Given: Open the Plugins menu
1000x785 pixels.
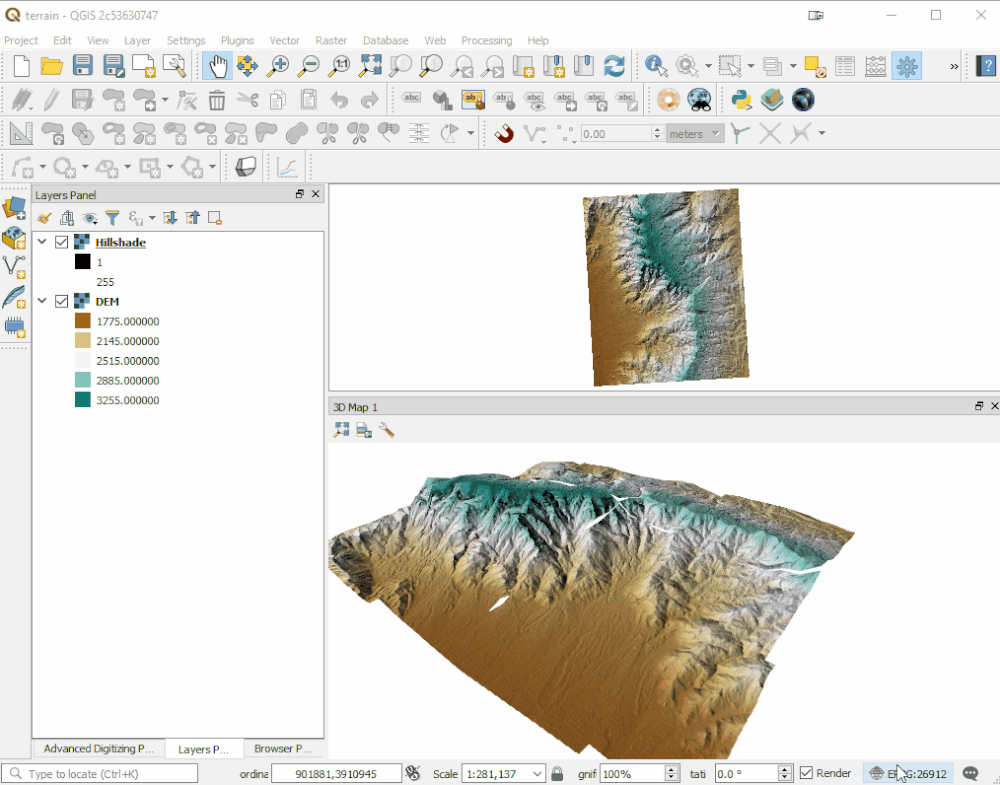Looking at the screenshot, I should (x=237, y=40).
